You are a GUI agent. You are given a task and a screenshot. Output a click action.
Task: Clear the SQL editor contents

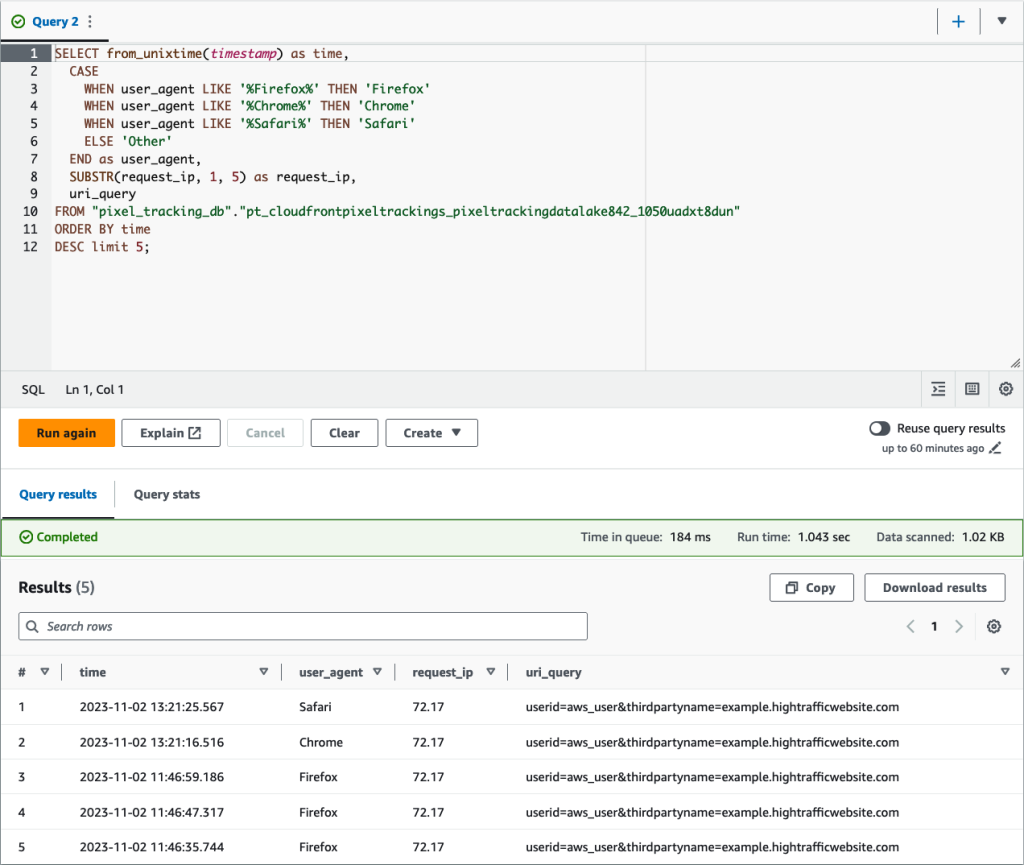(344, 433)
